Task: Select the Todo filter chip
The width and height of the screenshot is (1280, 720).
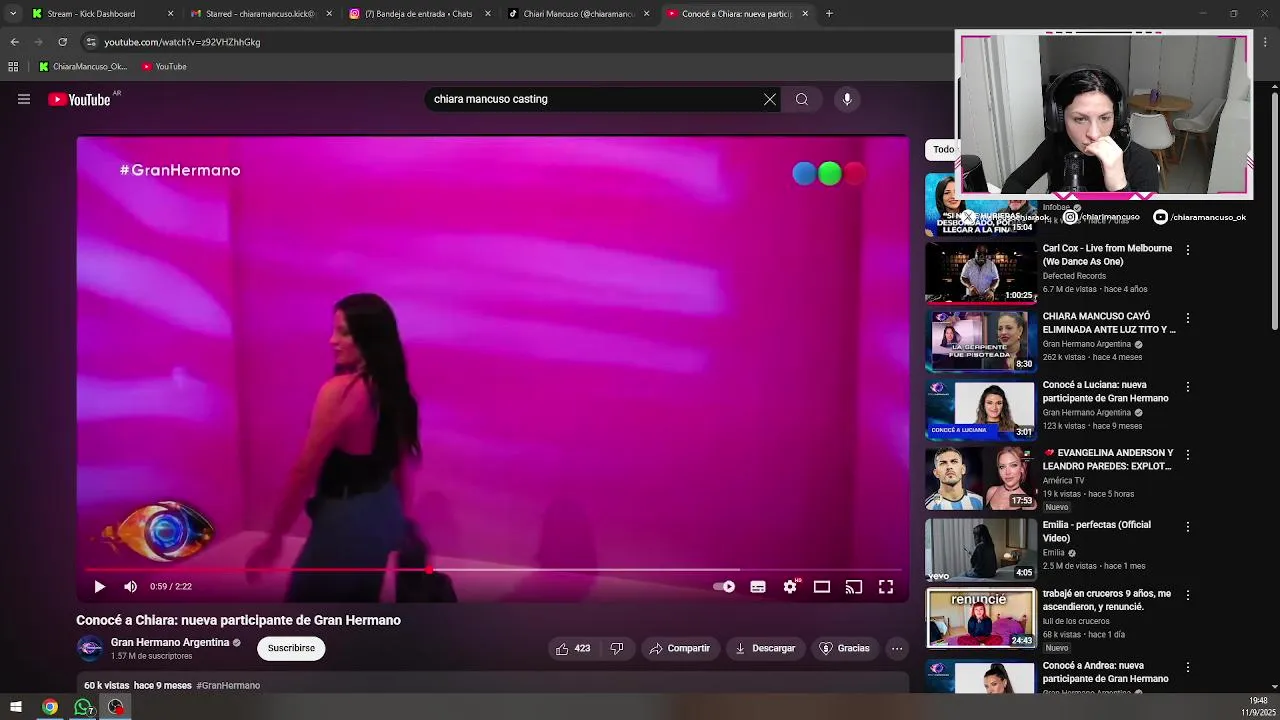Action: pos(943,150)
